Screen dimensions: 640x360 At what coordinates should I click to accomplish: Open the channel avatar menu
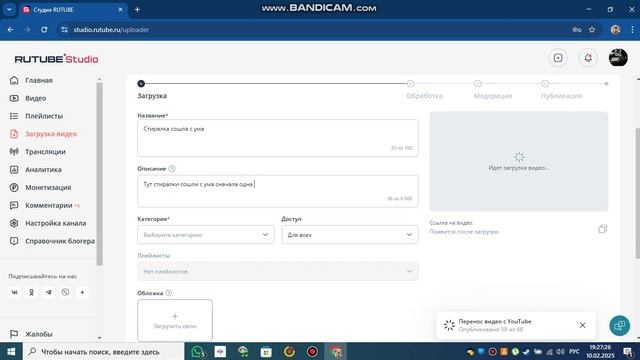point(618,58)
